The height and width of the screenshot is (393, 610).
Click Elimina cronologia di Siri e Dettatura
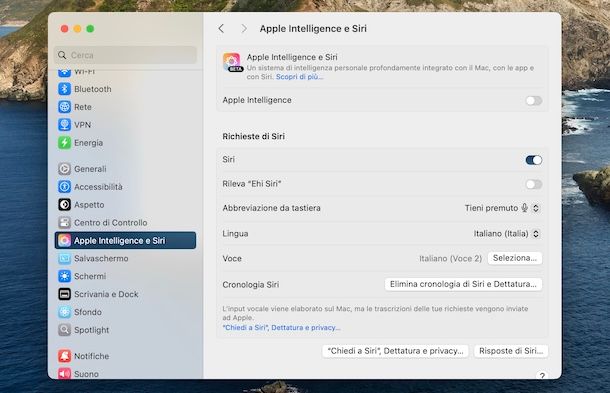pos(463,284)
